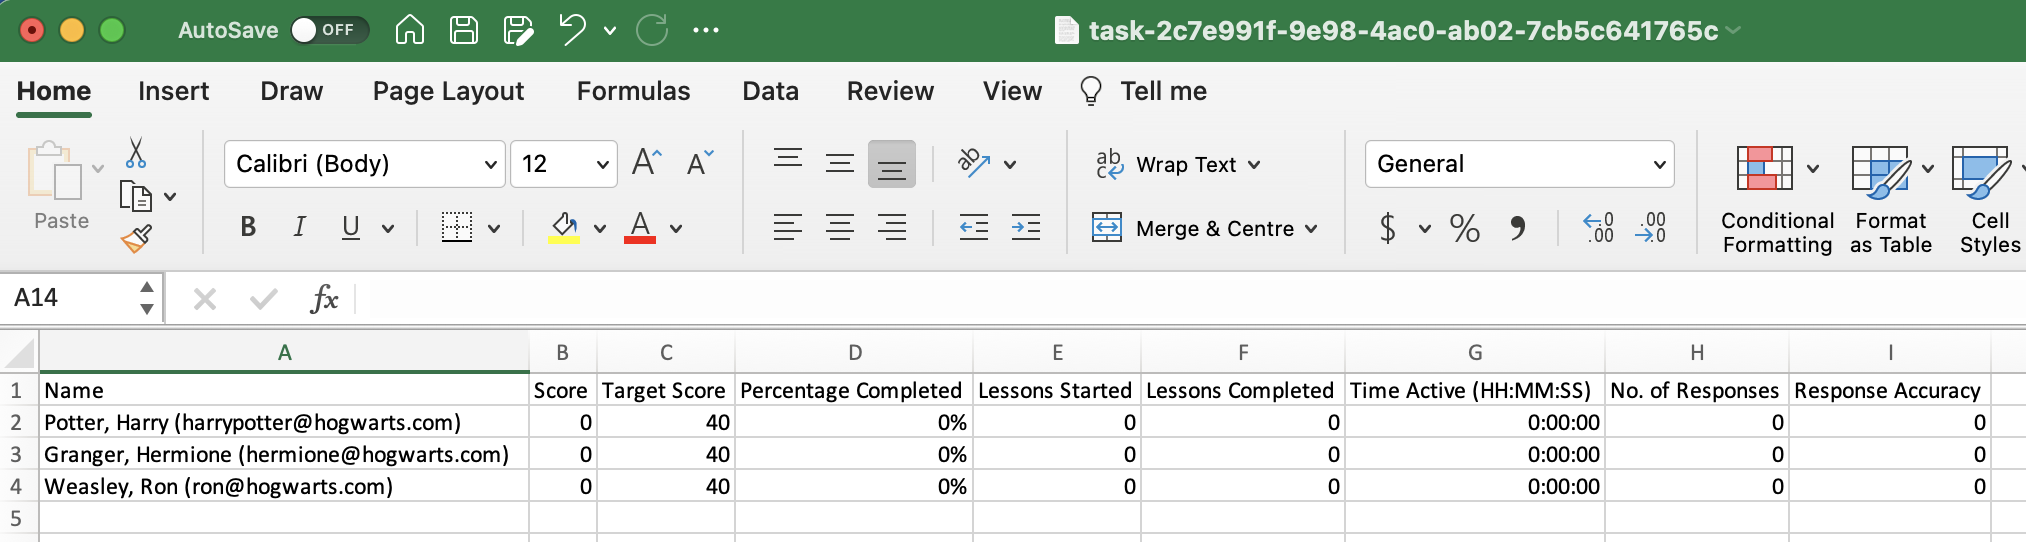Apply Percent Style format
Screen dimensions: 2026x542
[1465, 229]
